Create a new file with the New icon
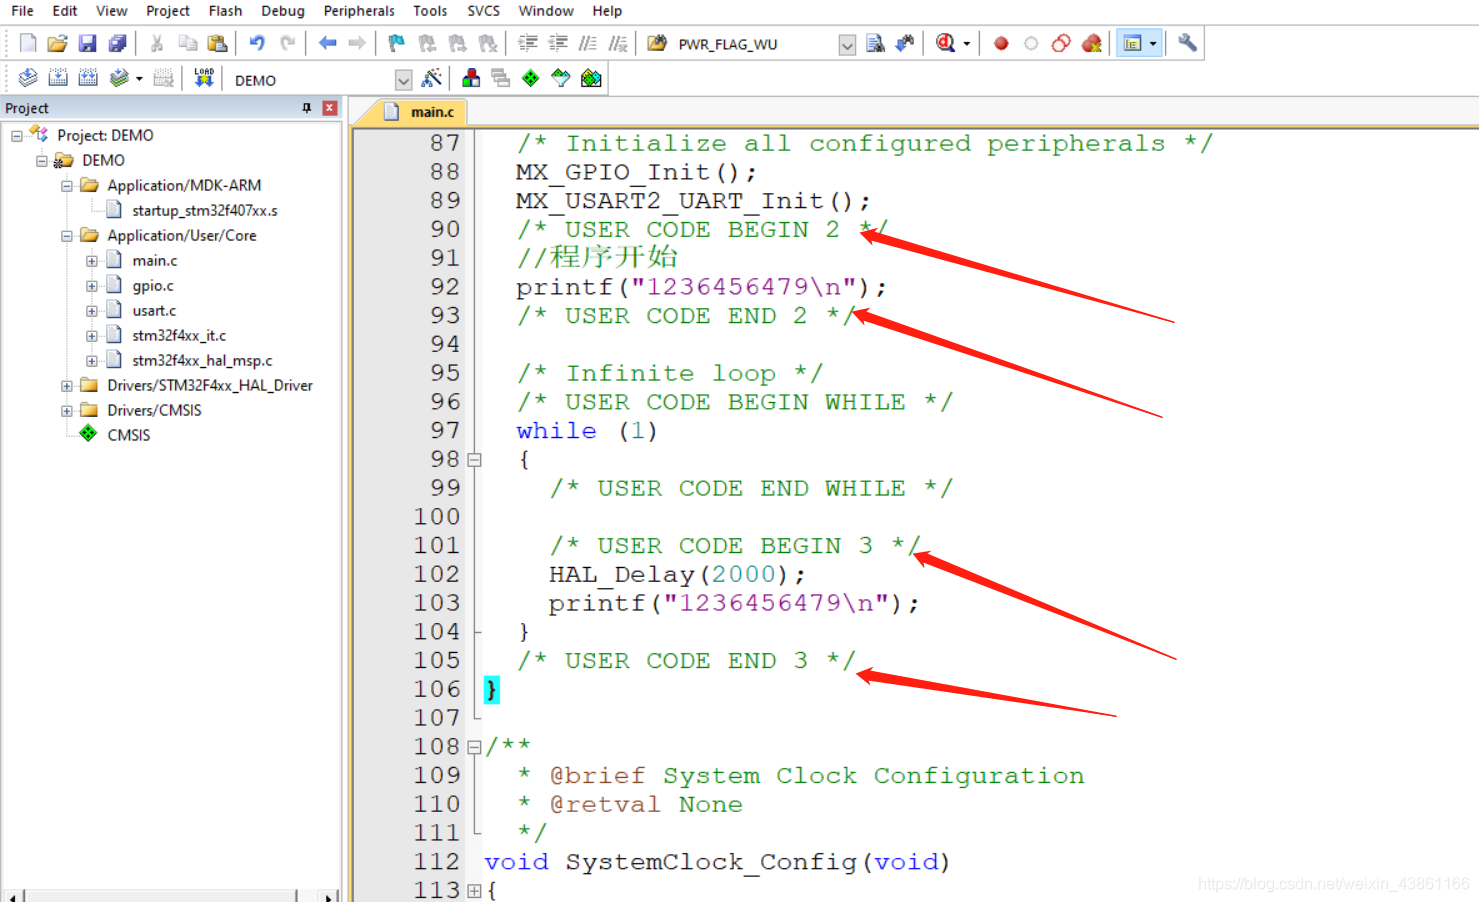 click(x=28, y=43)
